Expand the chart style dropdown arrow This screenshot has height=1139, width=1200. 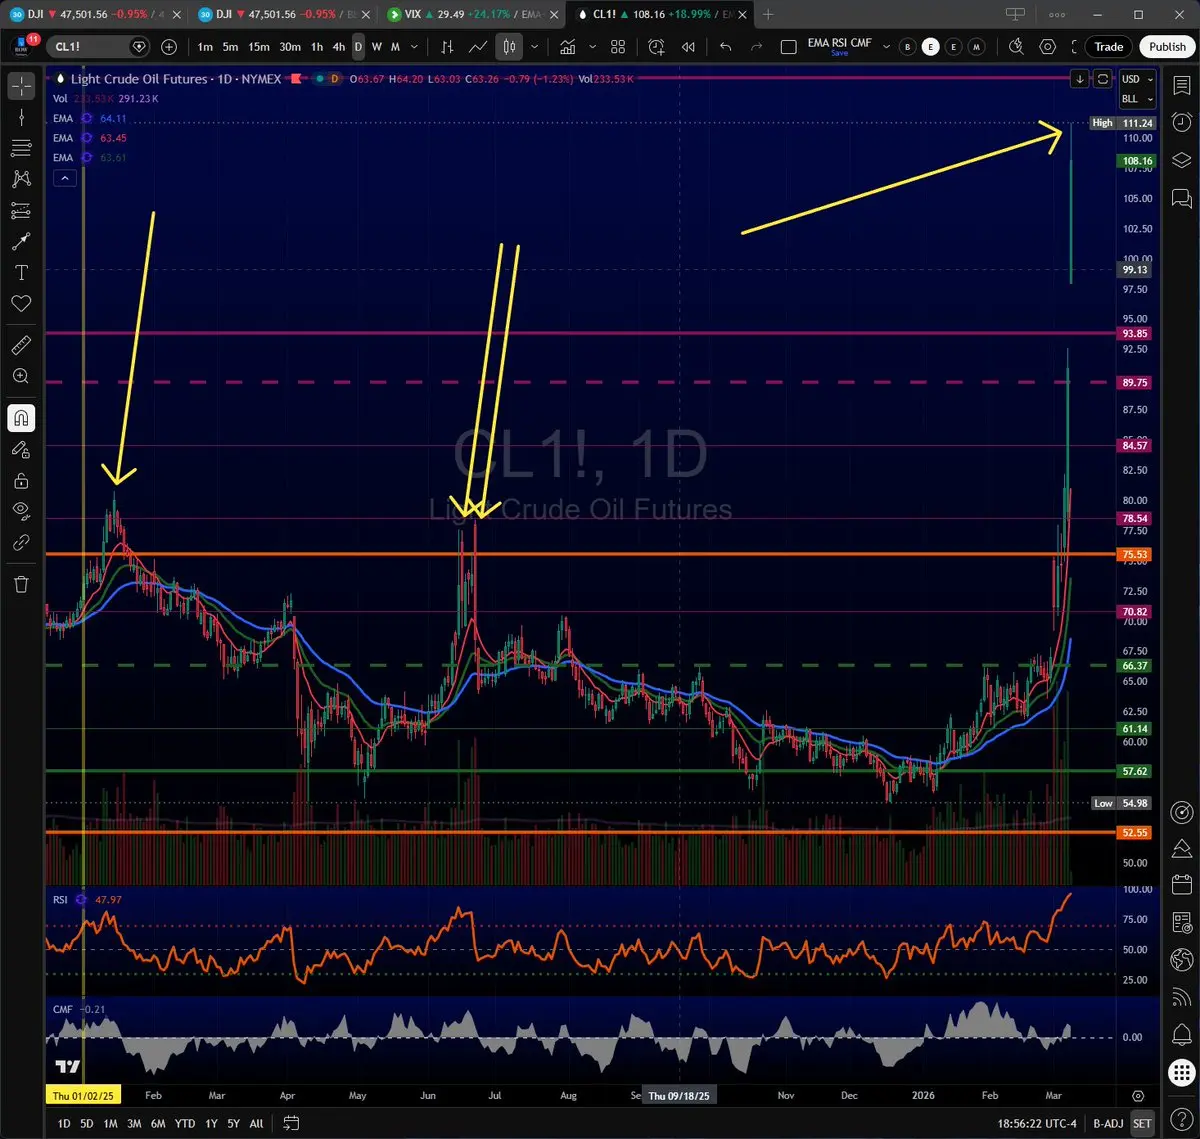535,47
